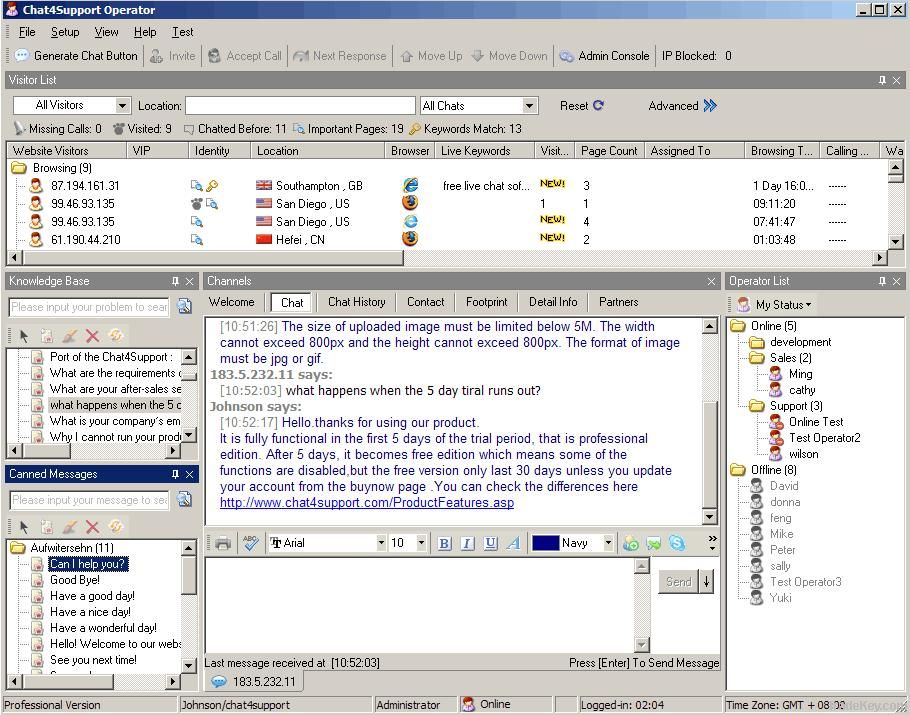Toggle italic text formatting
The image size is (910, 715).
click(466, 543)
